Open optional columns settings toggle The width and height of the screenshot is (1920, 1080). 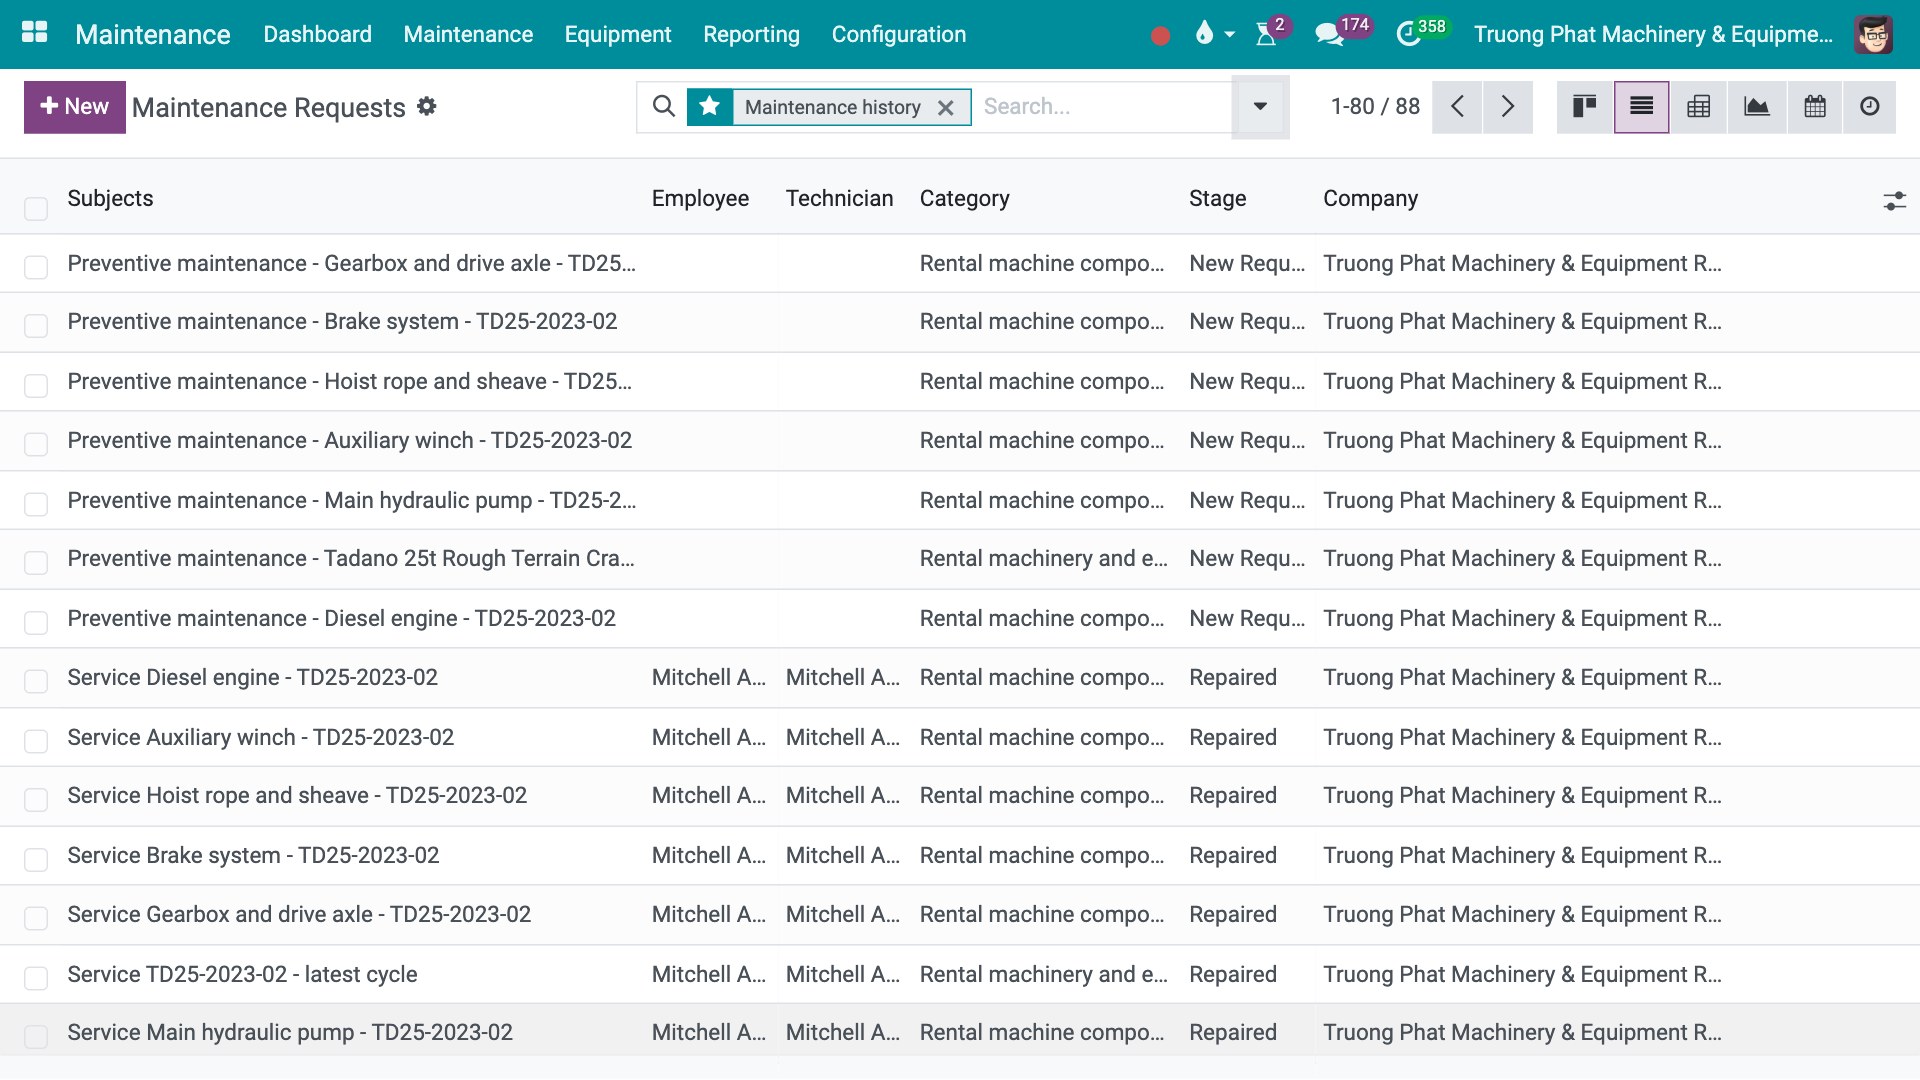click(1894, 201)
